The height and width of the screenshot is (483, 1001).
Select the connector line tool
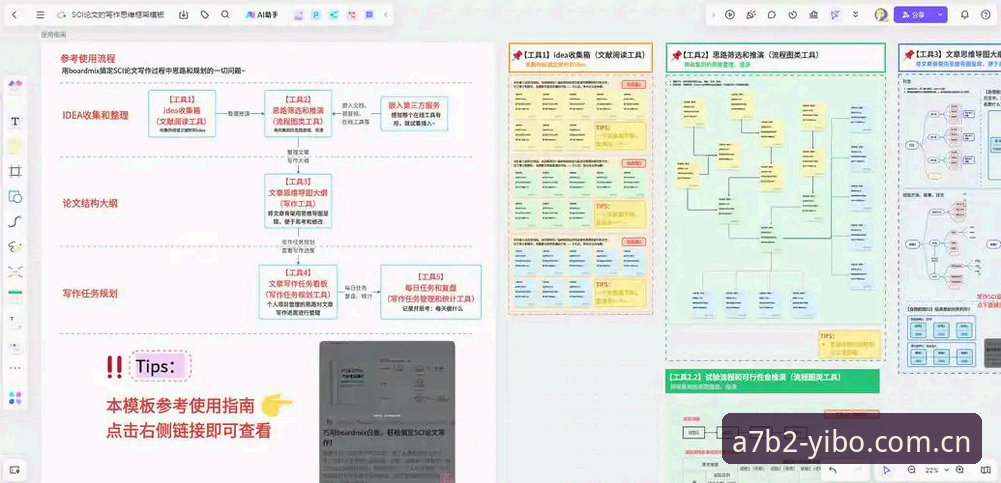tap(15, 221)
